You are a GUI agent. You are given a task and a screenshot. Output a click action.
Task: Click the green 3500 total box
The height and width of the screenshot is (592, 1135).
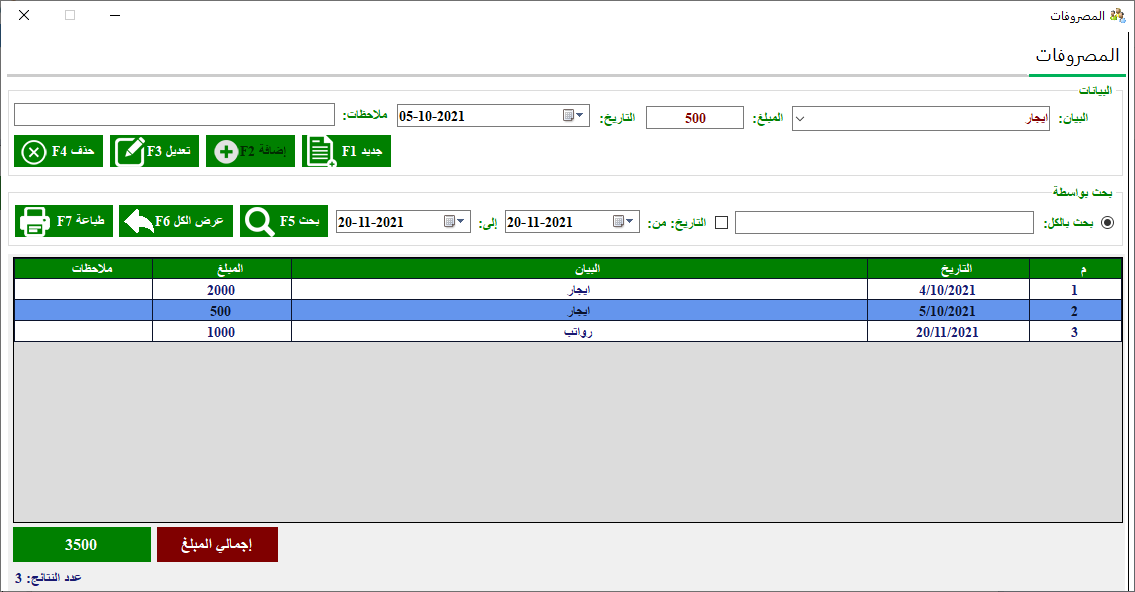tap(81, 545)
